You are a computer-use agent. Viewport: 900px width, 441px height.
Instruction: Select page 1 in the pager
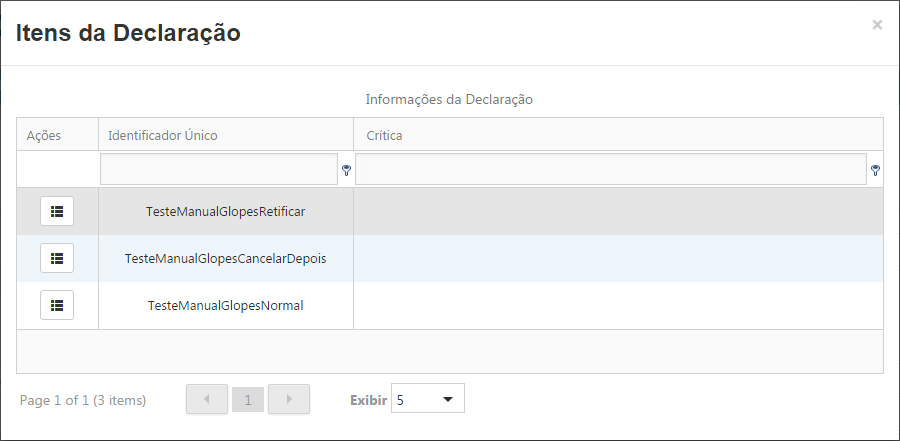click(248, 400)
